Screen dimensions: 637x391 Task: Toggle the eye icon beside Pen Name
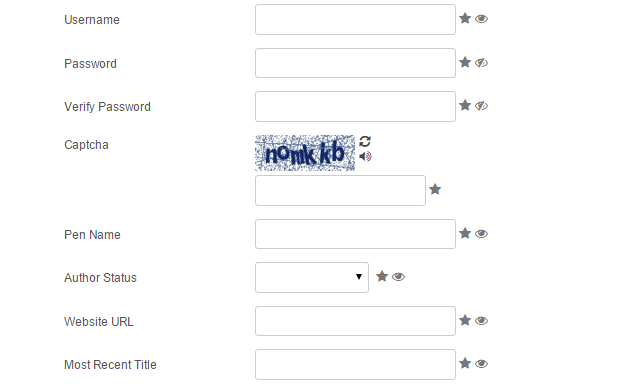coord(481,234)
